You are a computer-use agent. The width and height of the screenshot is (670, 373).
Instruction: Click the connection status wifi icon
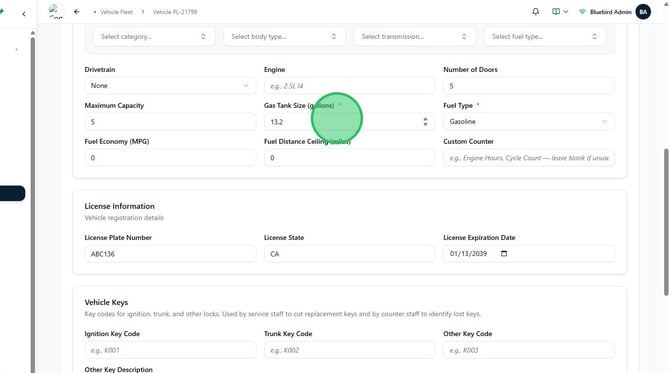[582, 12]
